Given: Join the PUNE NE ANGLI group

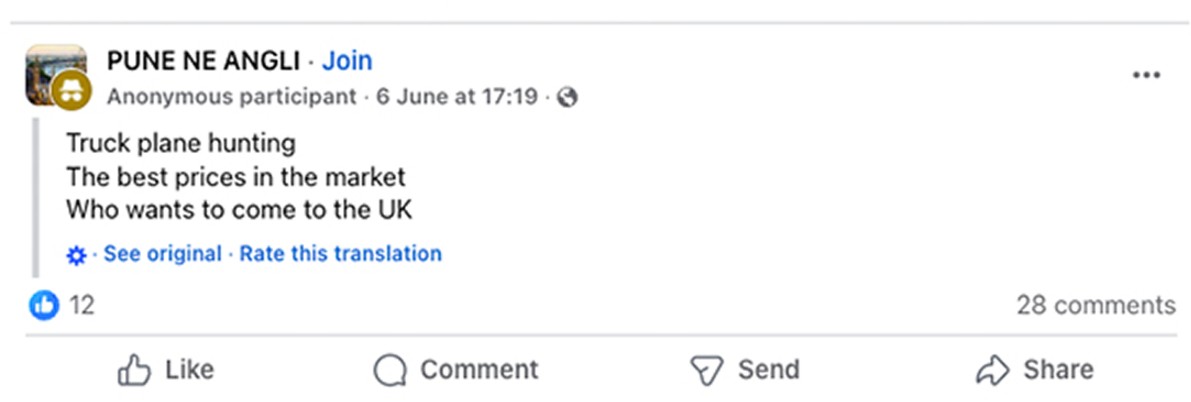Looking at the screenshot, I should pos(347,61).
